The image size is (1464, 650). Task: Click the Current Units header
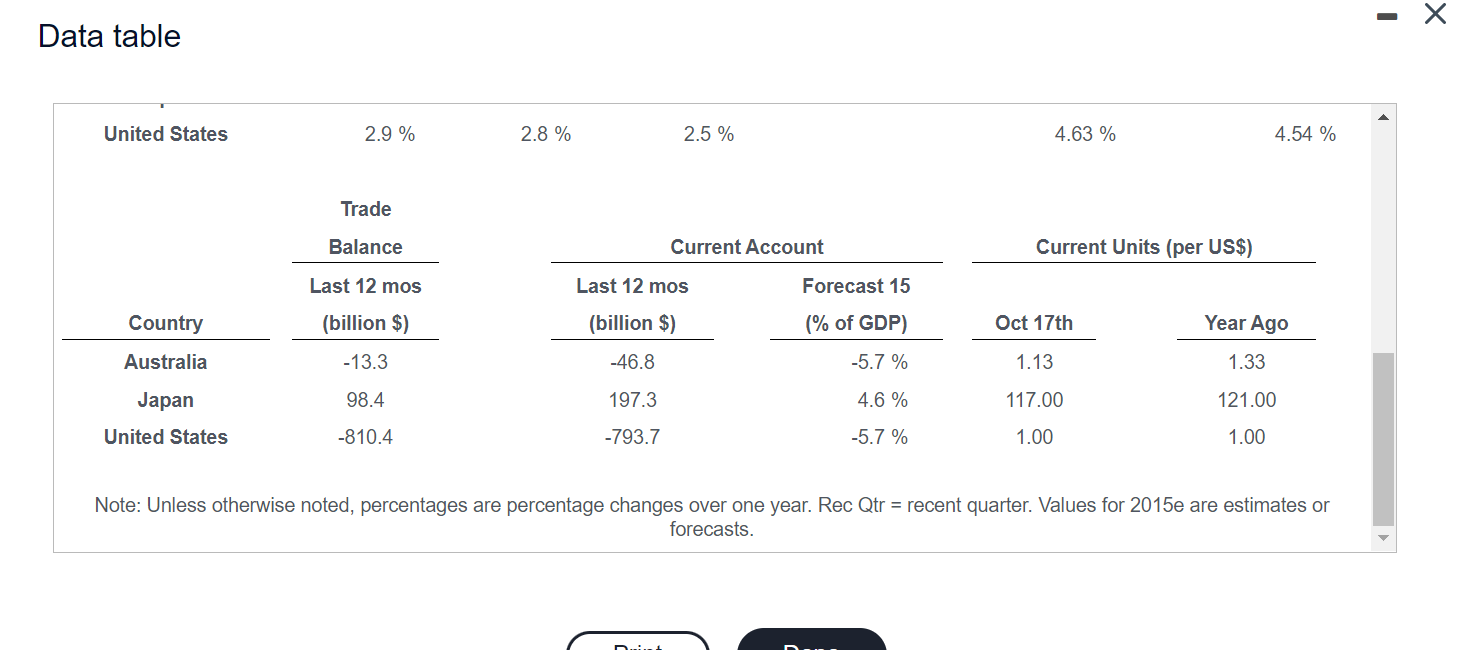point(1143,247)
